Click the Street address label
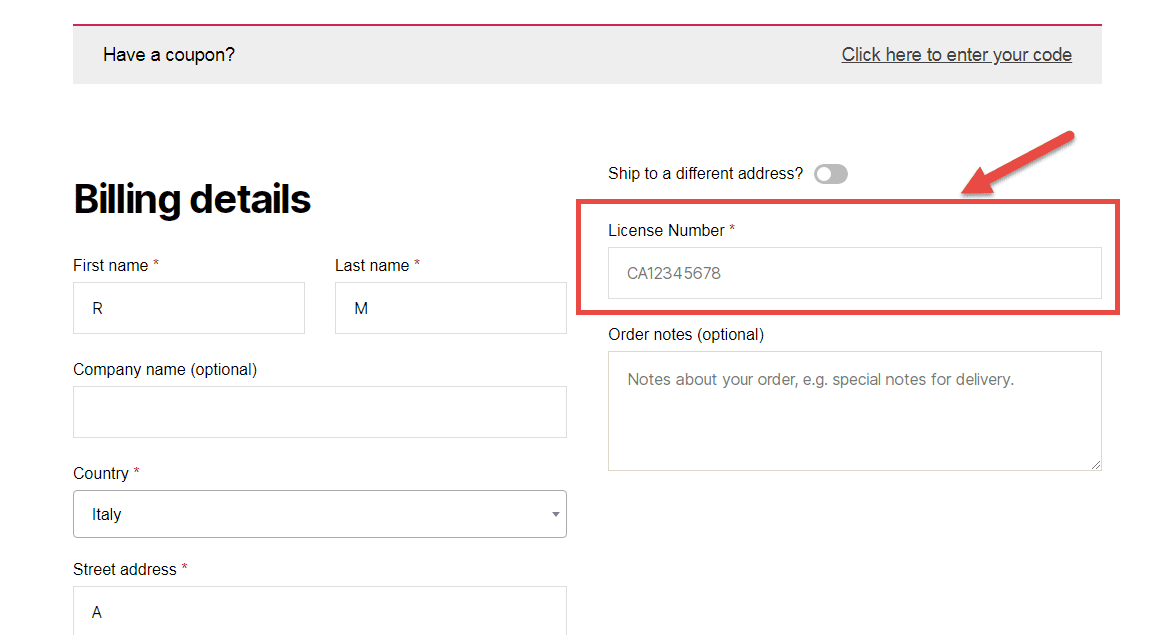 click(125, 569)
